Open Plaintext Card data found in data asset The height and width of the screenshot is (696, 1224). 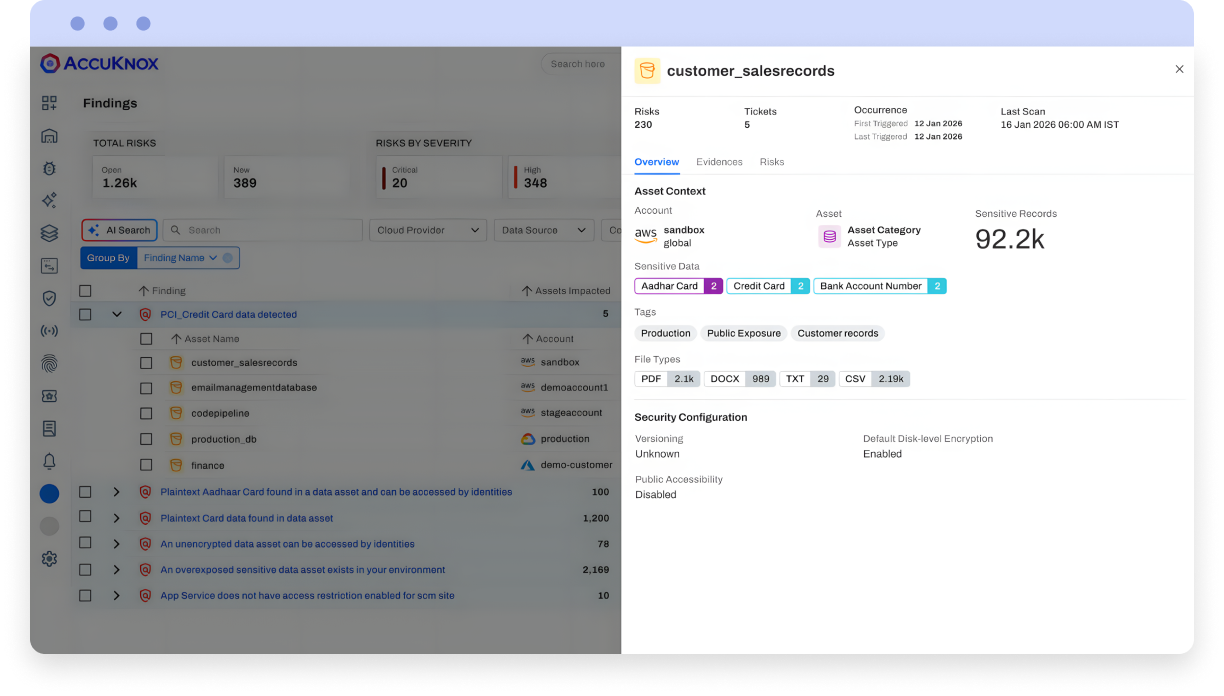click(247, 518)
